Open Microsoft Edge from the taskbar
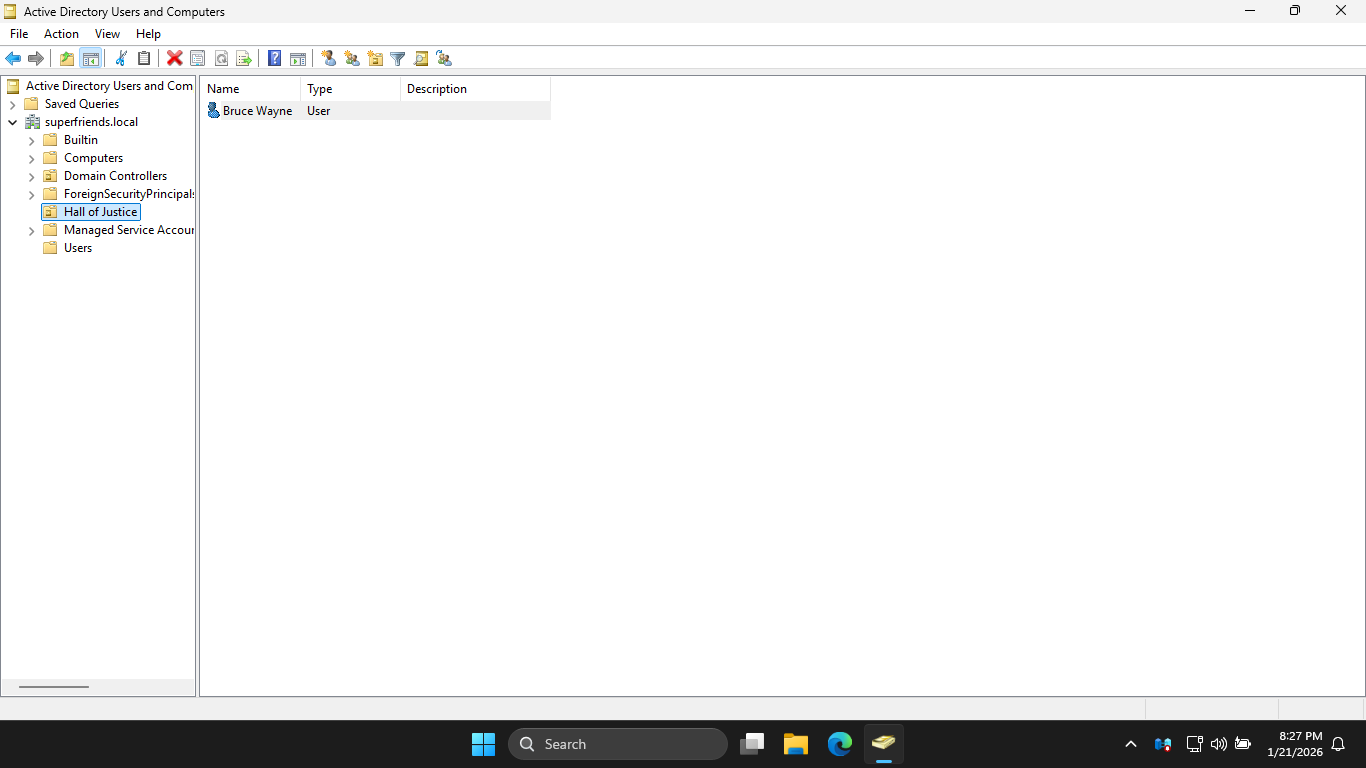This screenshot has height=768, width=1366. point(839,744)
